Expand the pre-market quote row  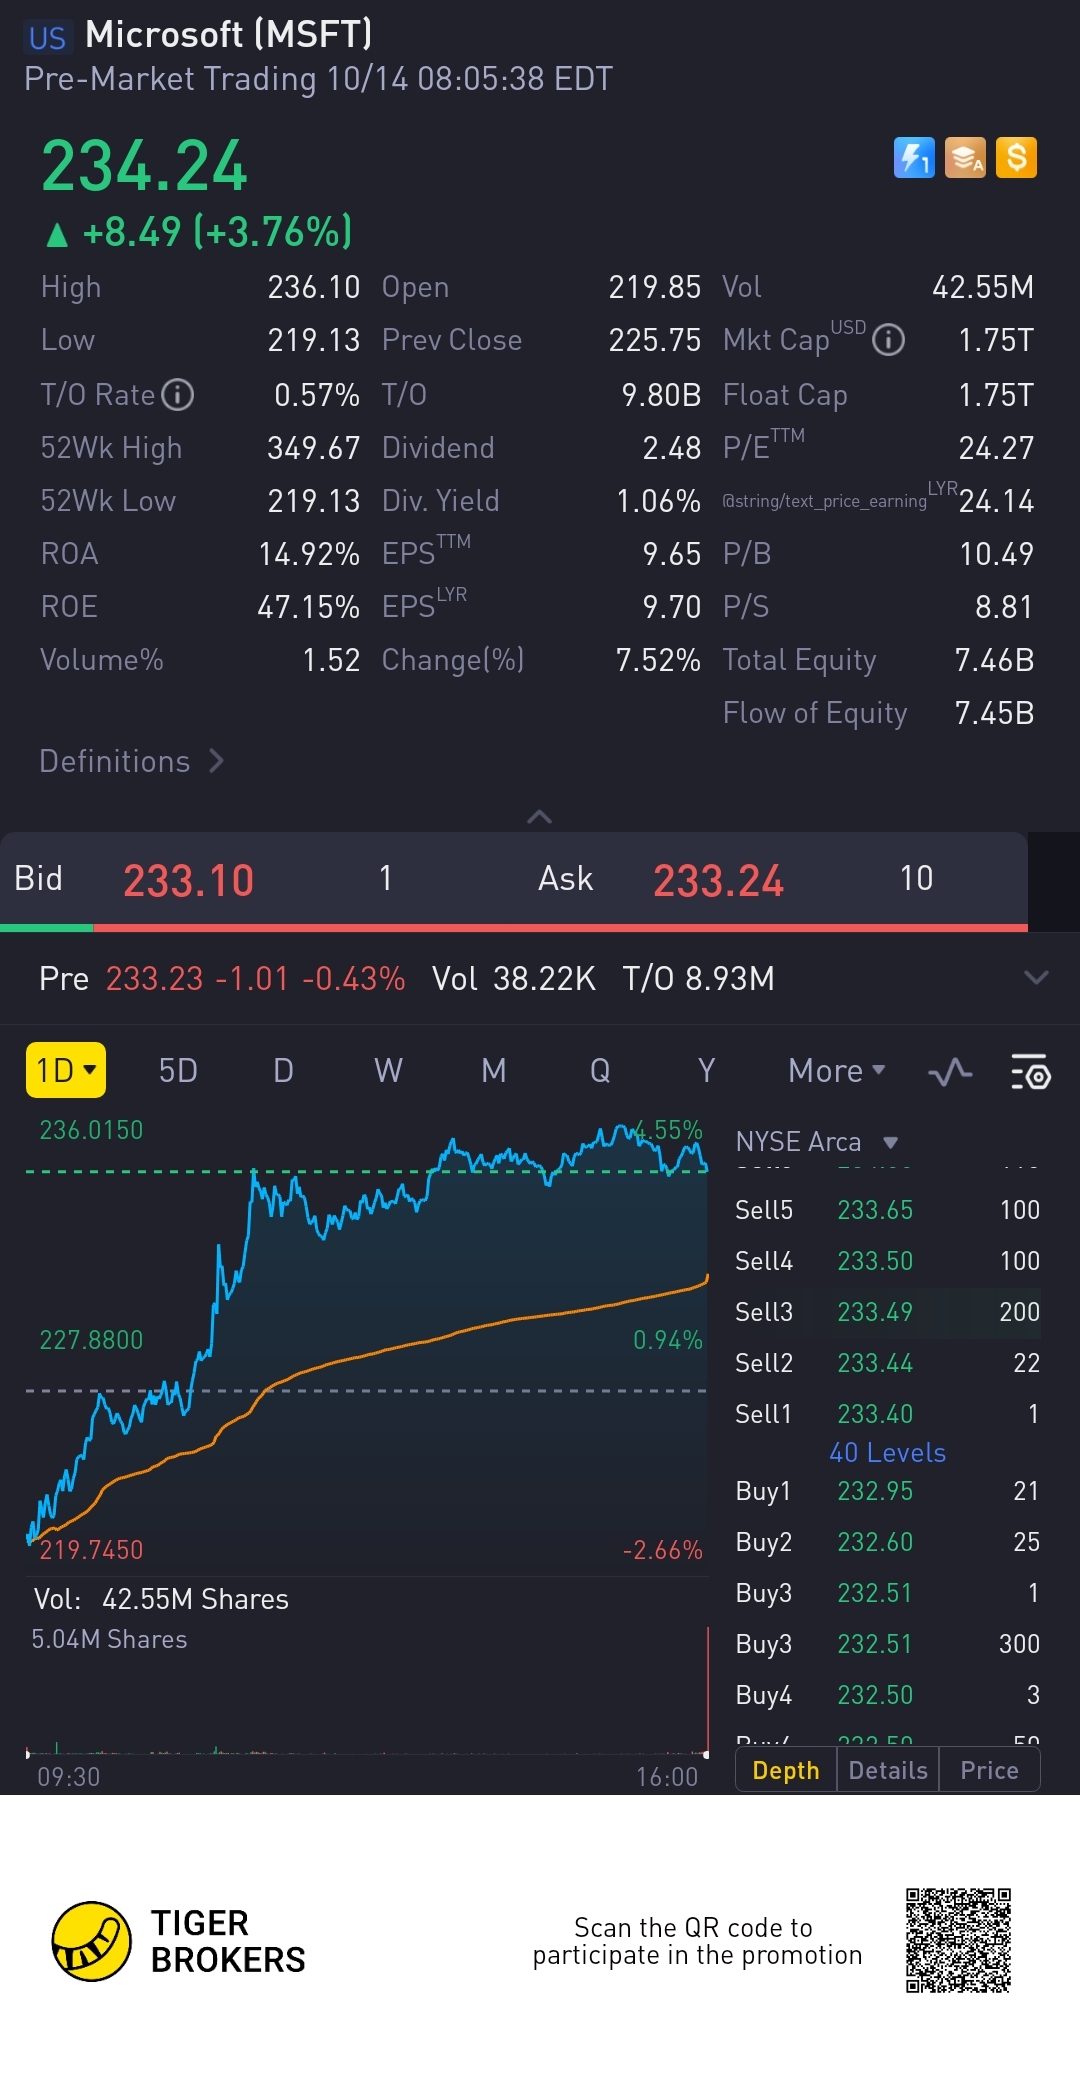(x=1036, y=978)
